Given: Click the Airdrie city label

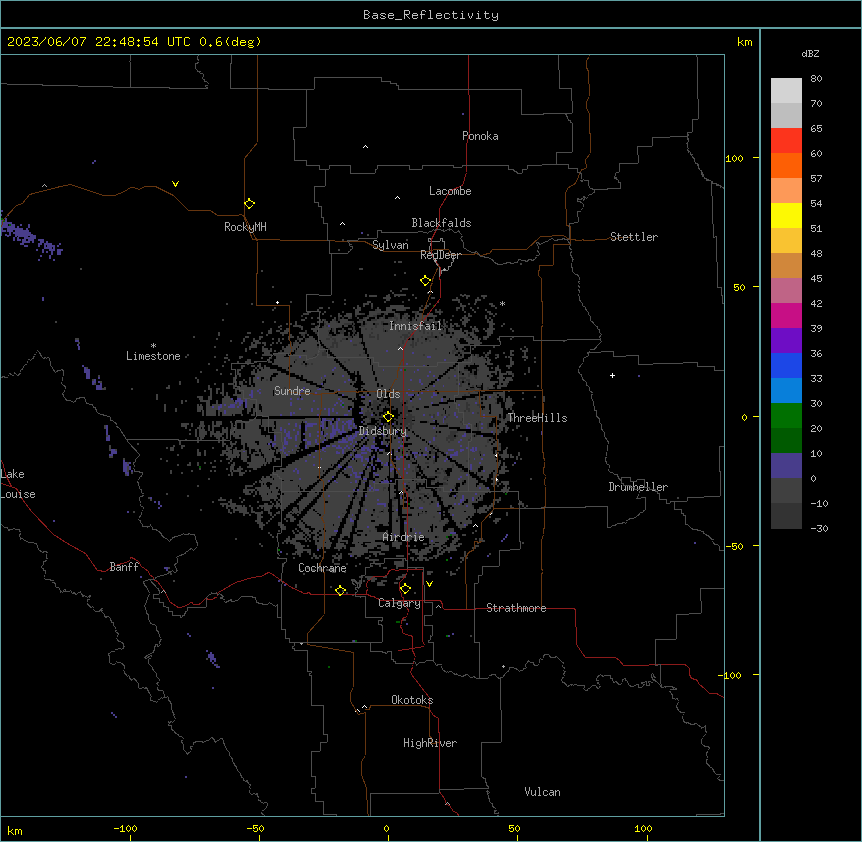Looking at the screenshot, I should click(x=403, y=537).
